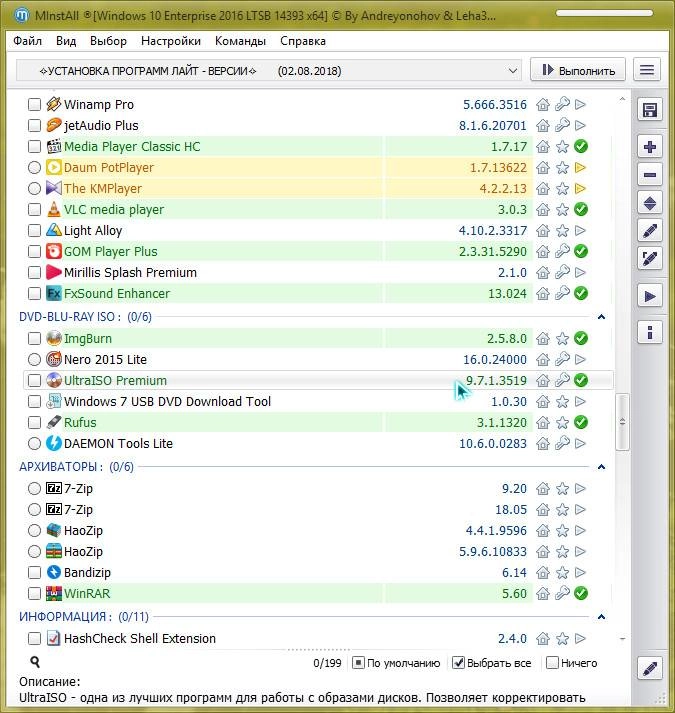Click the pencil edit sidebar icon
The width and height of the screenshot is (675, 713).
click(x=650, y=231)
